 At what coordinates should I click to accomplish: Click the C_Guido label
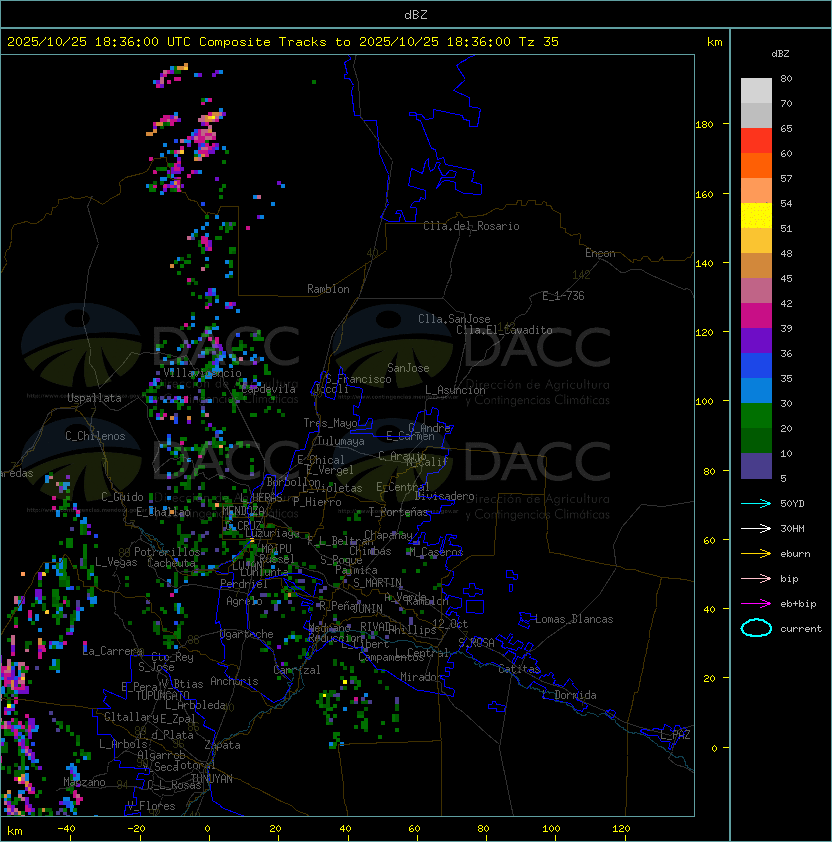click(122, 497)
